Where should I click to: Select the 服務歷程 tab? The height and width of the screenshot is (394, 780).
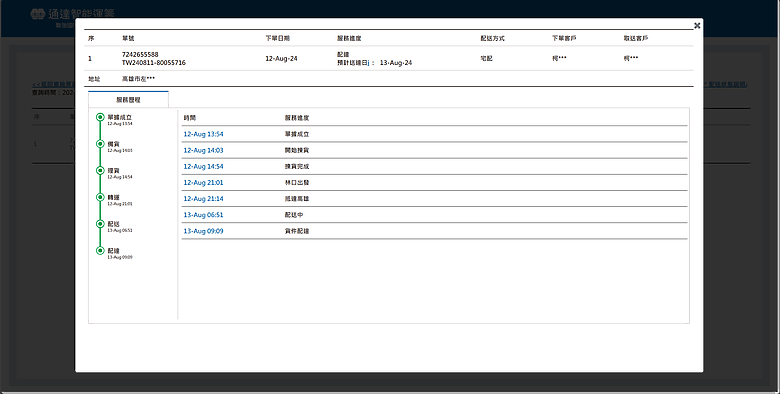click(128, 99)
